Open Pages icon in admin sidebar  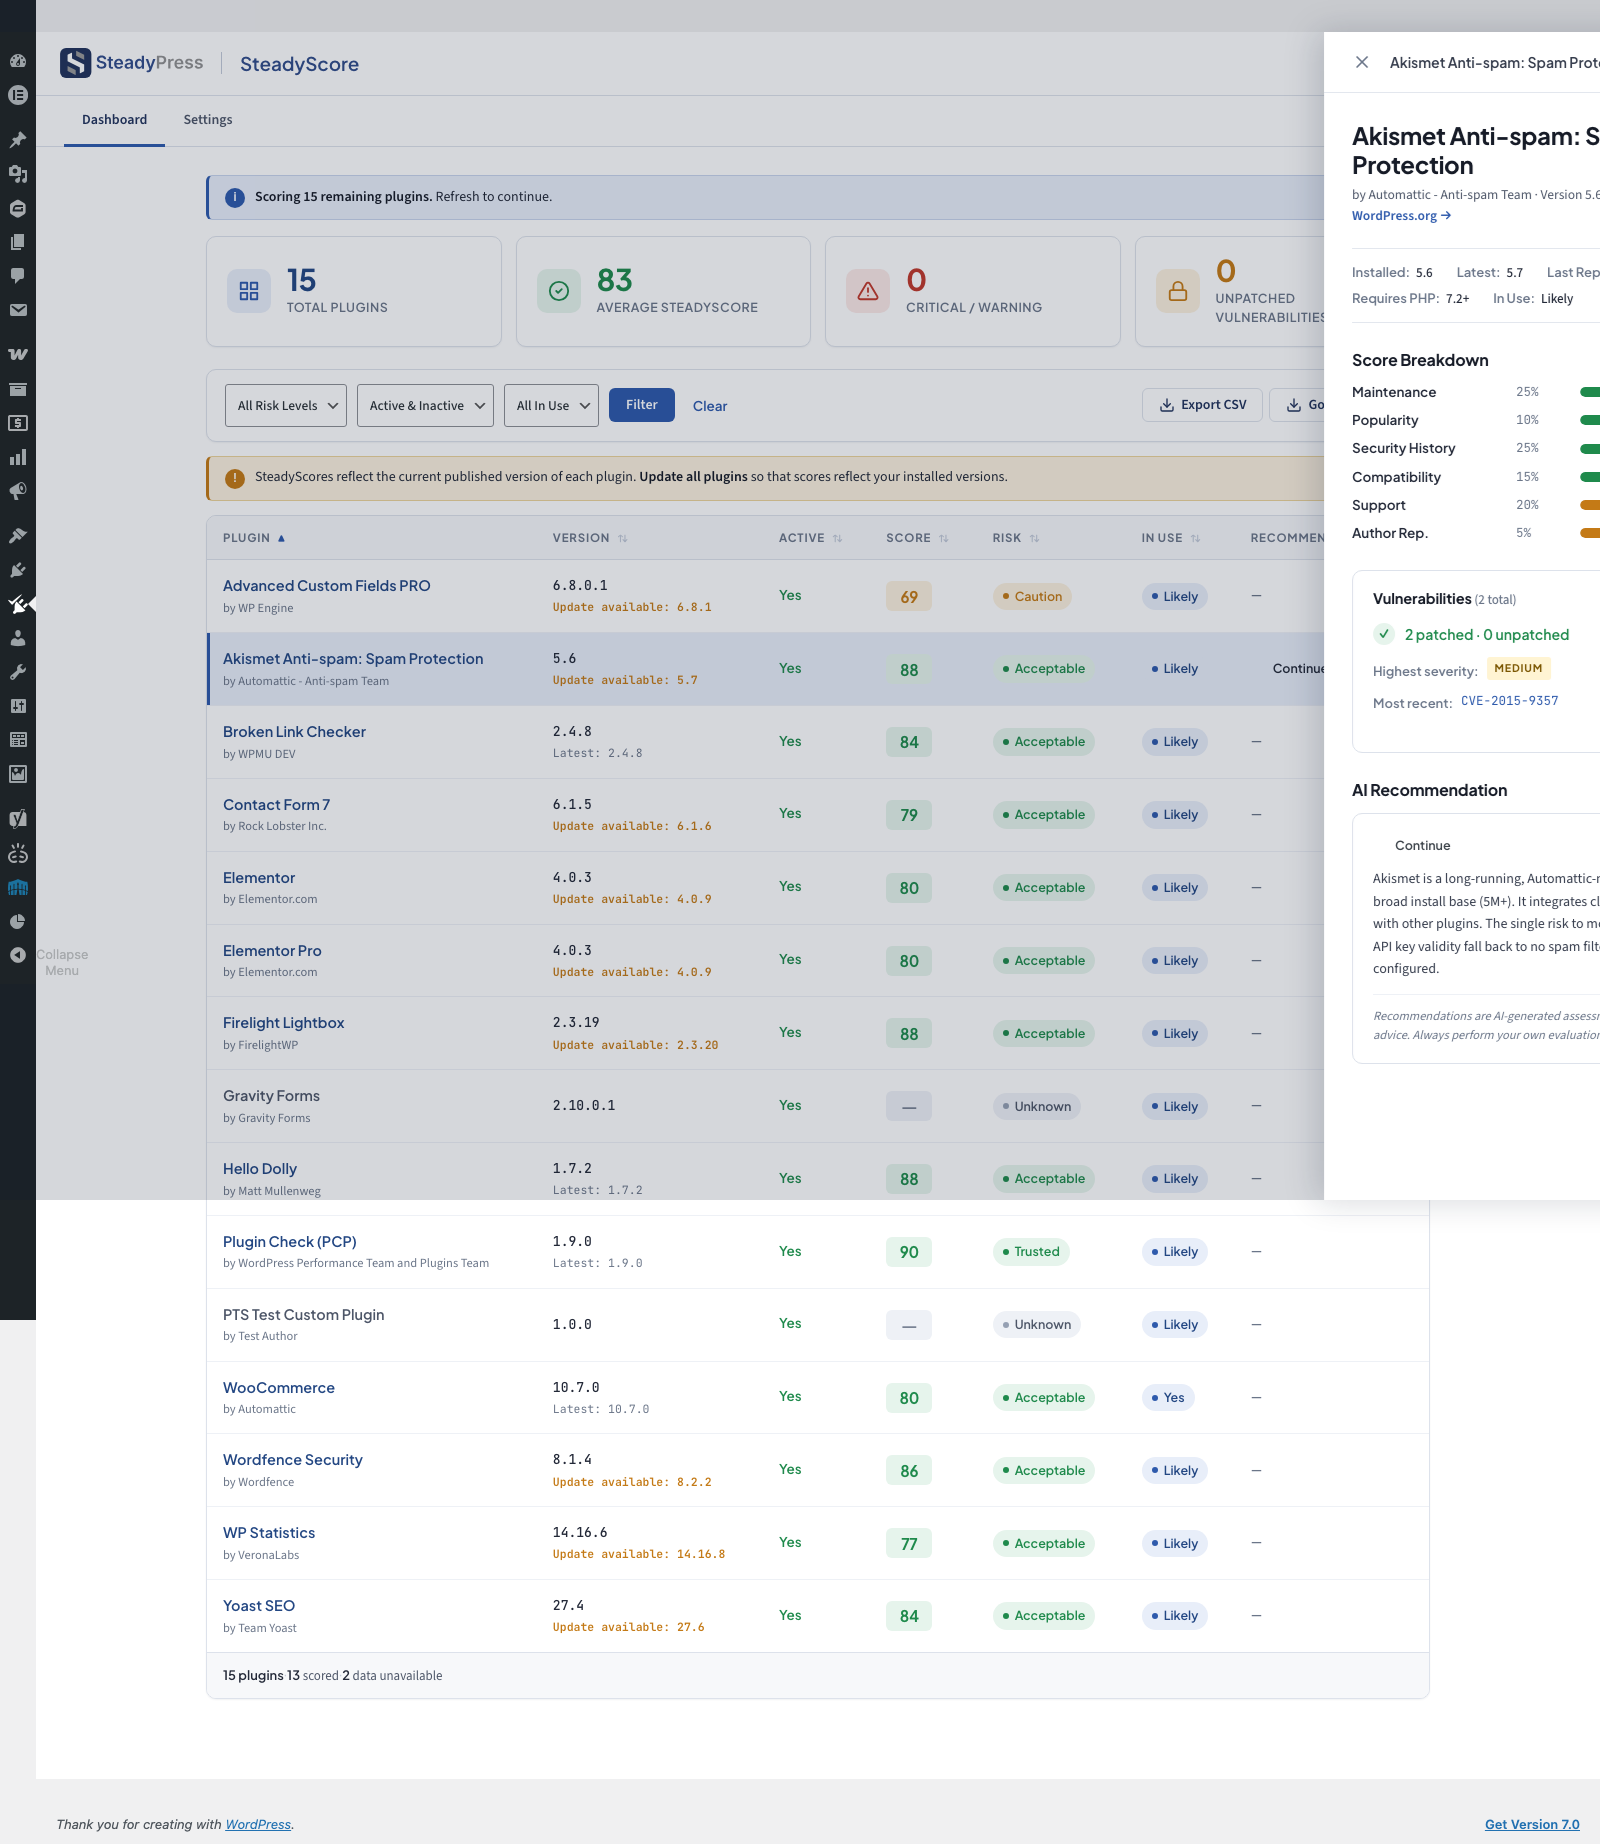point(18,242)
